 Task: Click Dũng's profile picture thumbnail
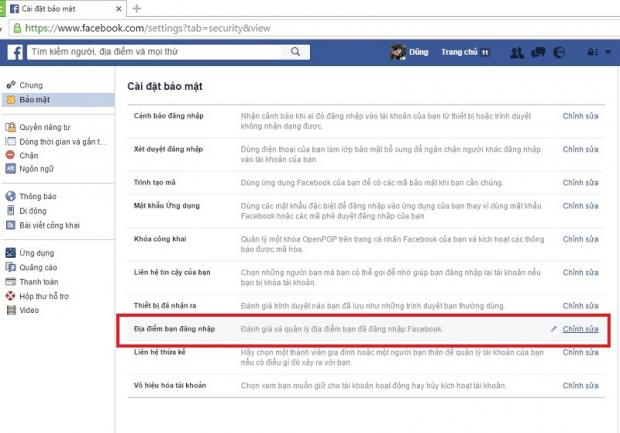396,52
